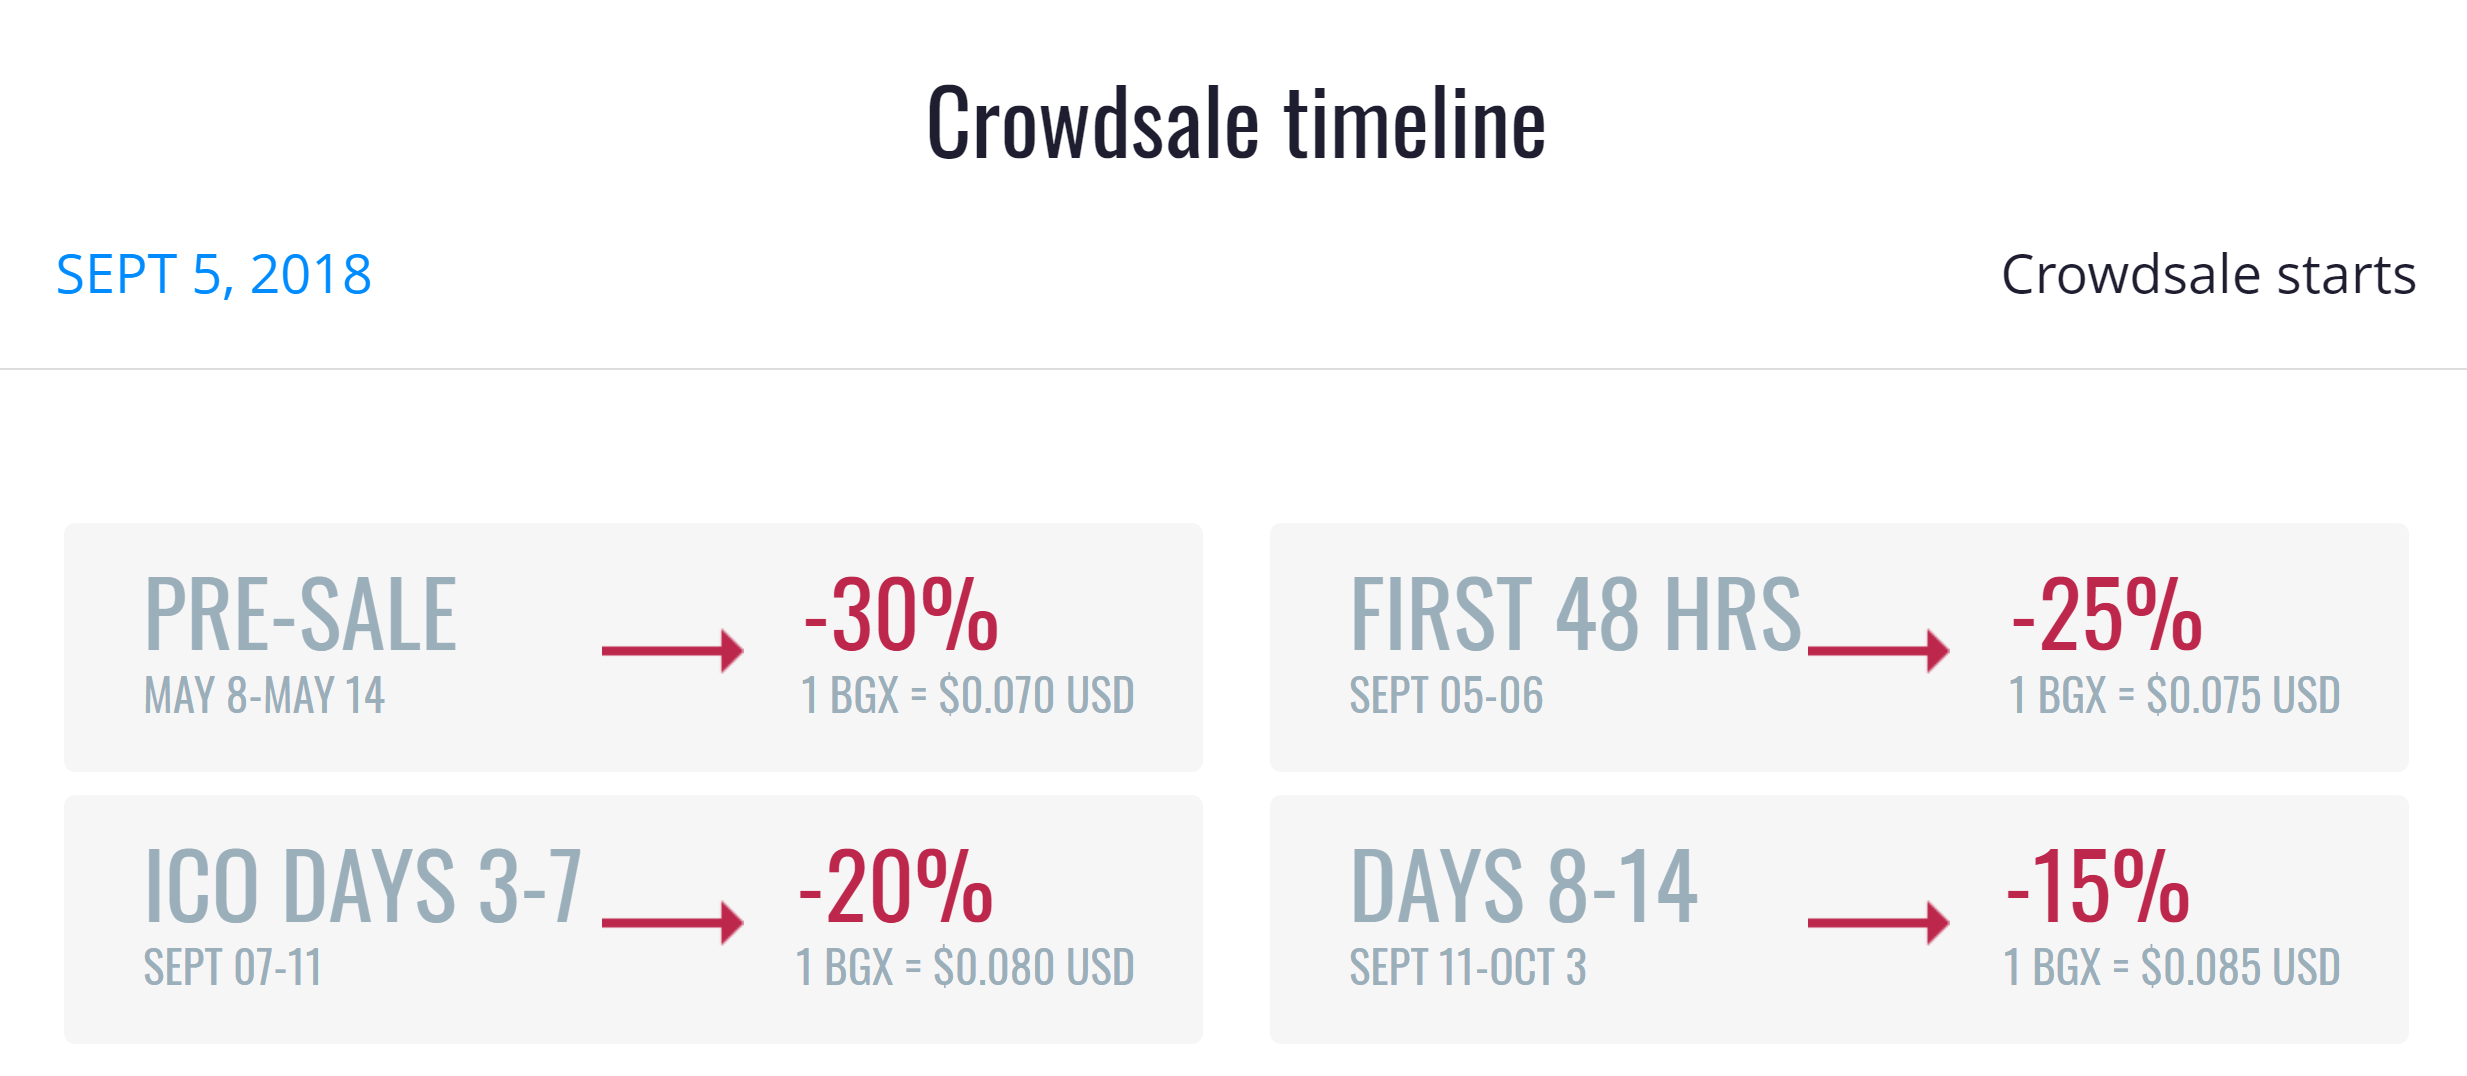Click the SEPT 5, 2018 date link
This screenshot has width=2467, height=1076.
[x=214, y=274]
